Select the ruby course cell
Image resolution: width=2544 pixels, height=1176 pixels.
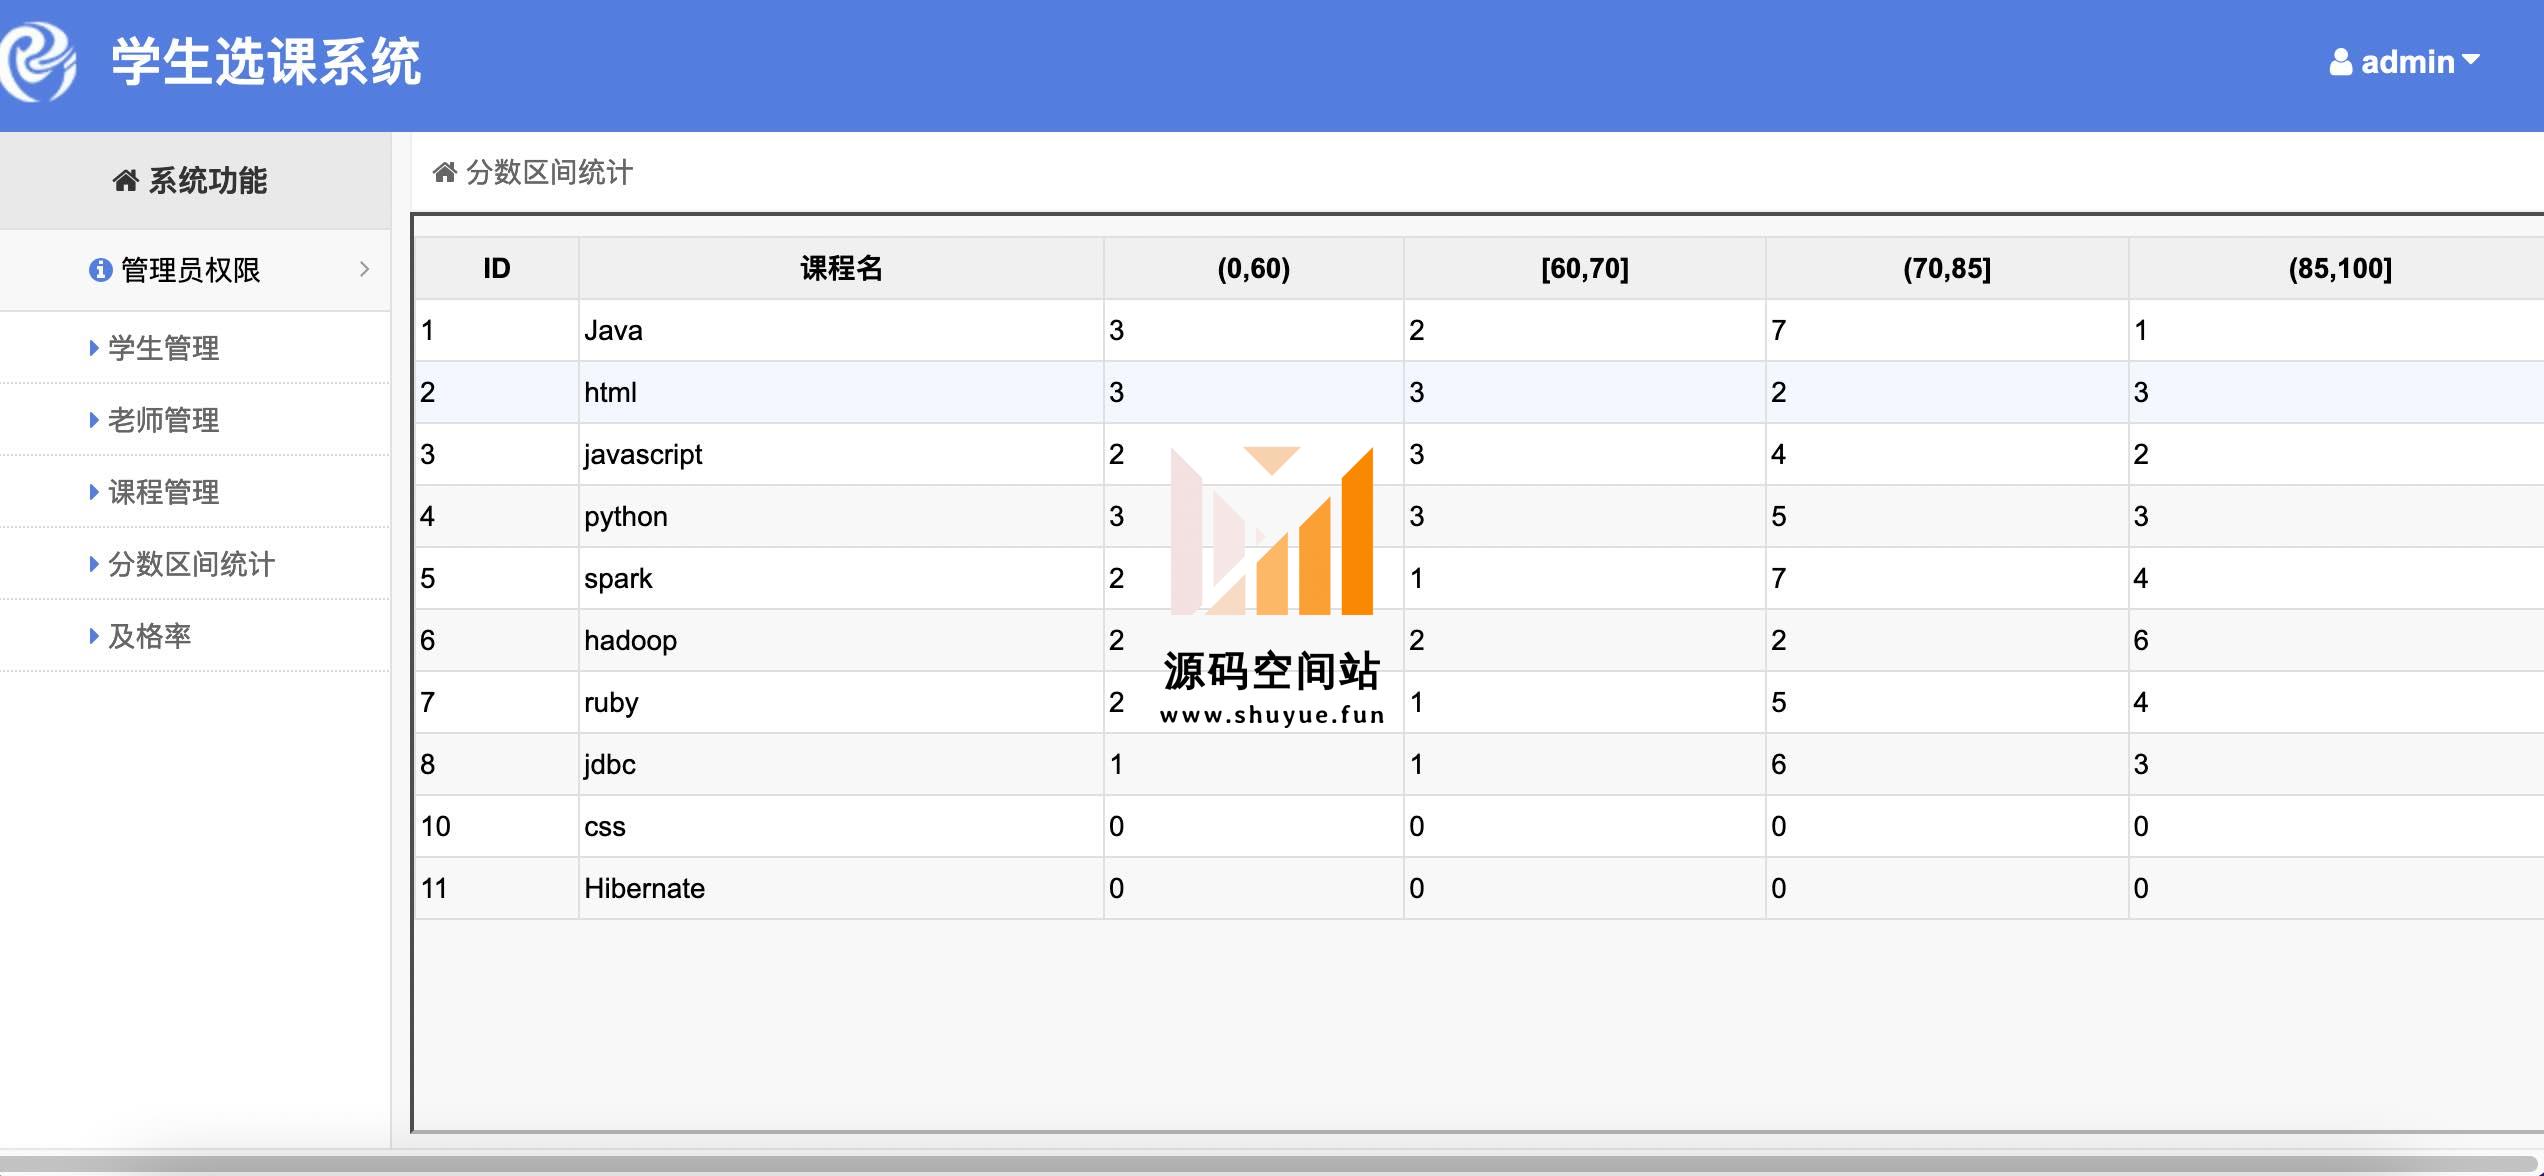tap(841, 702)
